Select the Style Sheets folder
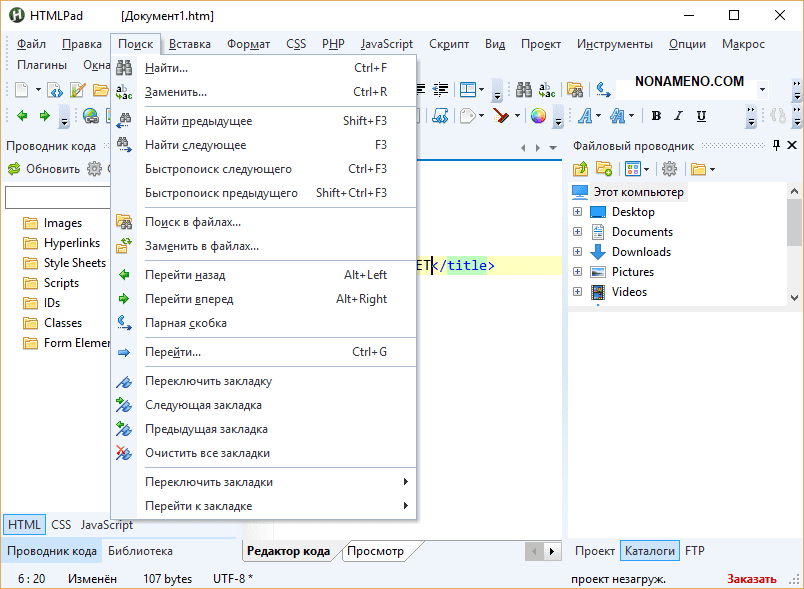Image resolution: width=804 pixels, height=589 pixels. (74, 263)
